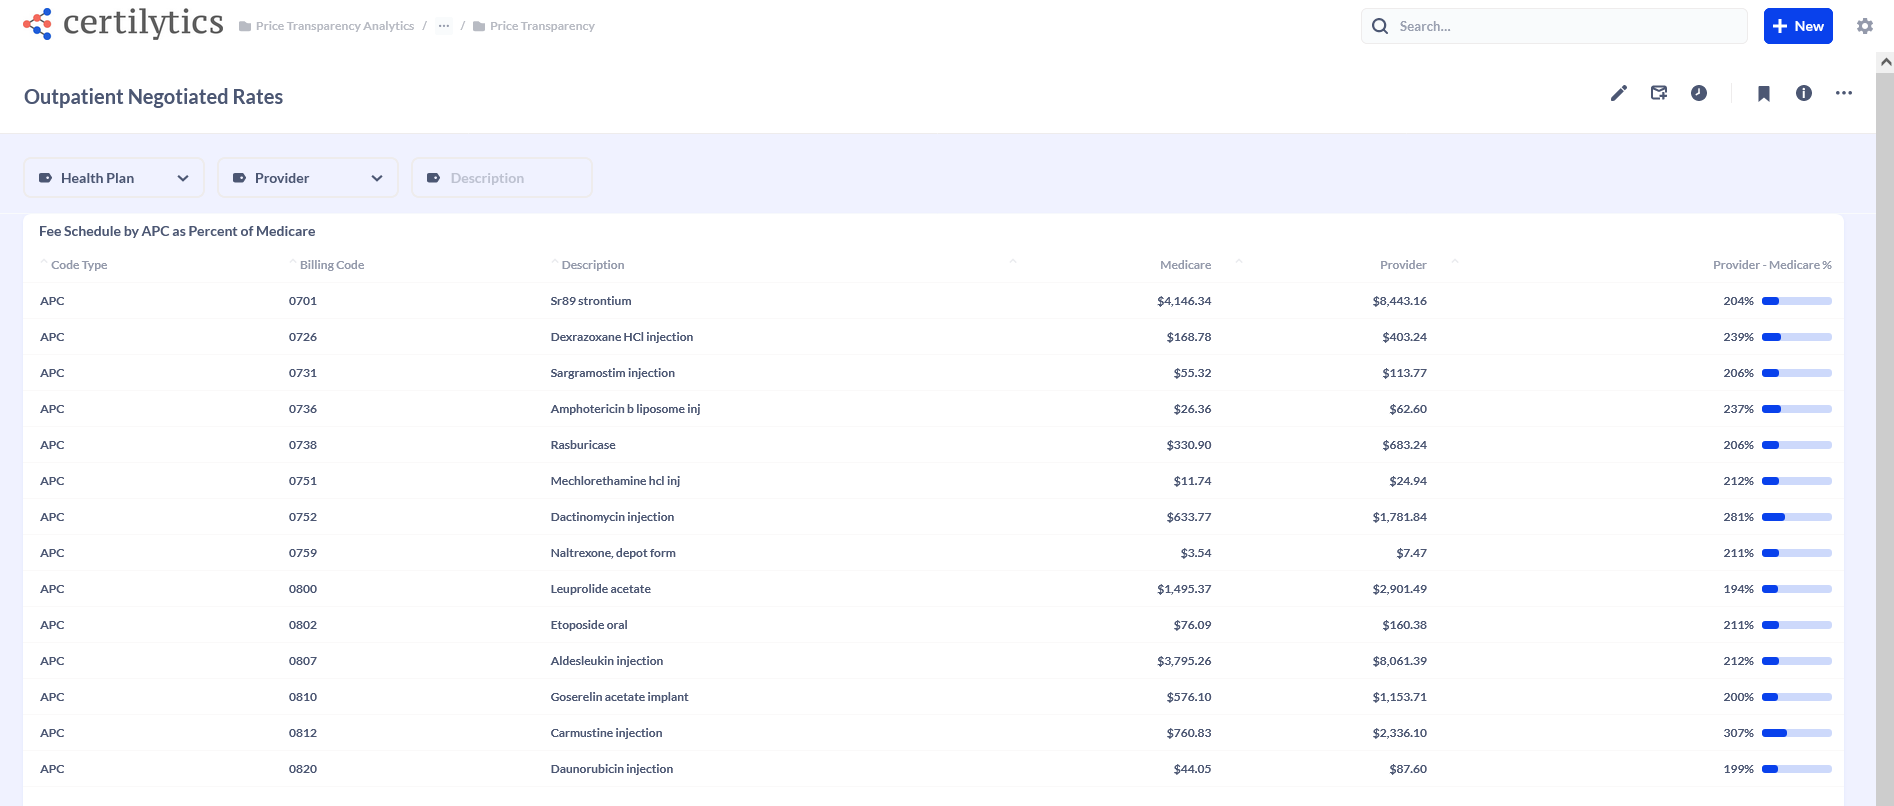Select 'Rasburicase' description cell
Screen dimensions: 1894x806
(x=583, y=445)
